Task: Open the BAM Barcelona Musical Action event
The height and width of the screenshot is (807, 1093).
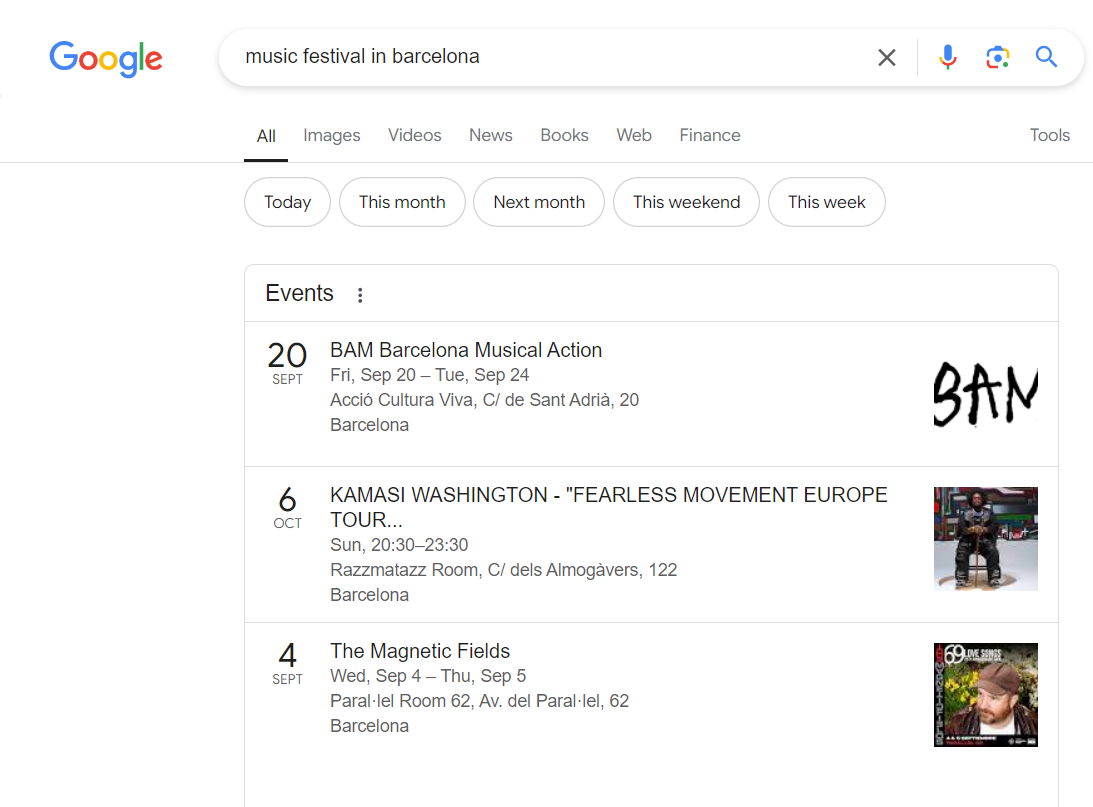Action: click(466, 350)
